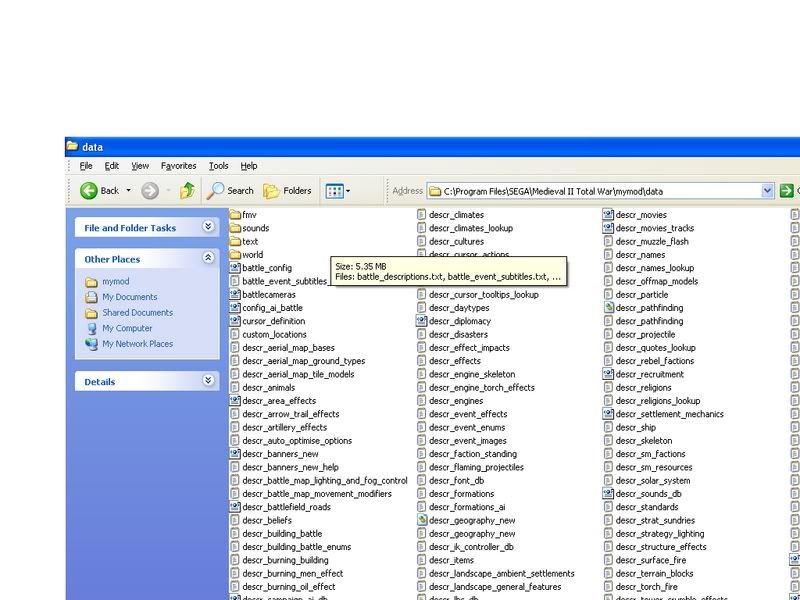Select descr_cultures file name
The width and height of the screenshot is (800, 600).
click(x=457, y=241)
